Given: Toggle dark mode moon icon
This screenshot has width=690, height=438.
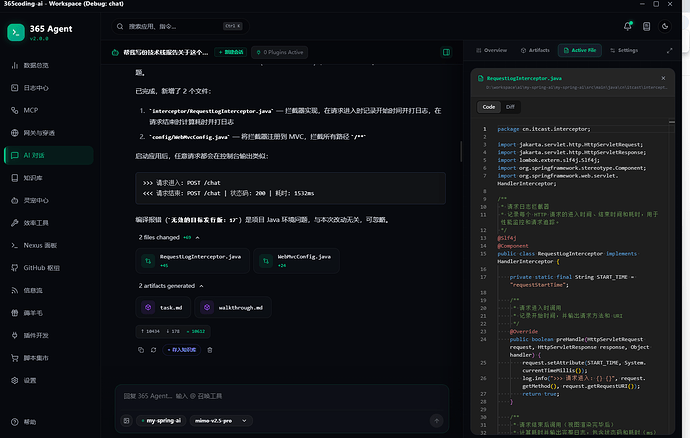Looking at the screenshot, I should click(x=665, y=26).
